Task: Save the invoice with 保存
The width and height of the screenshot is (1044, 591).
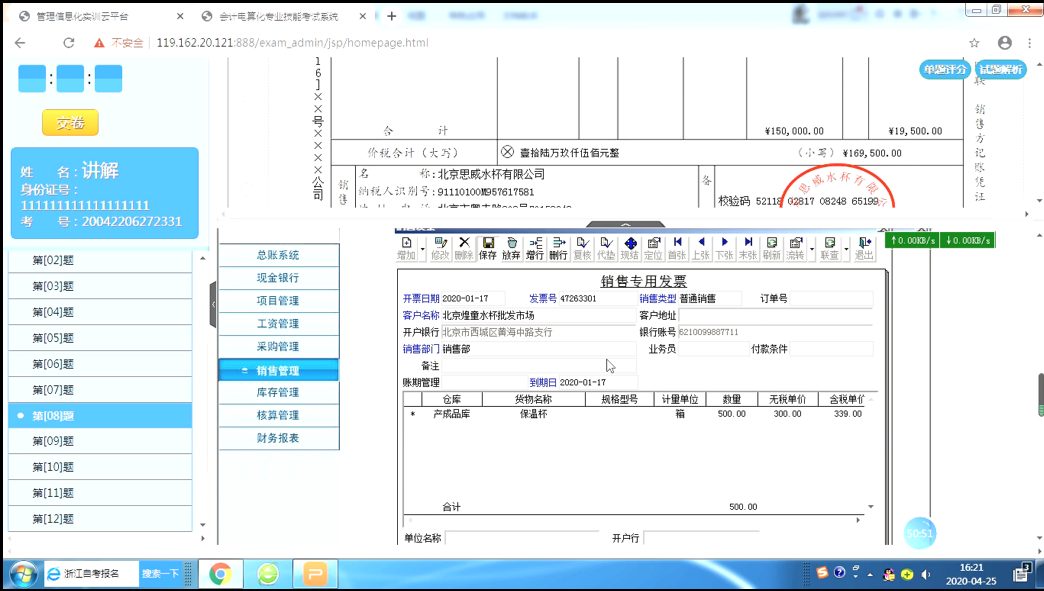Action: pos(488,248)
